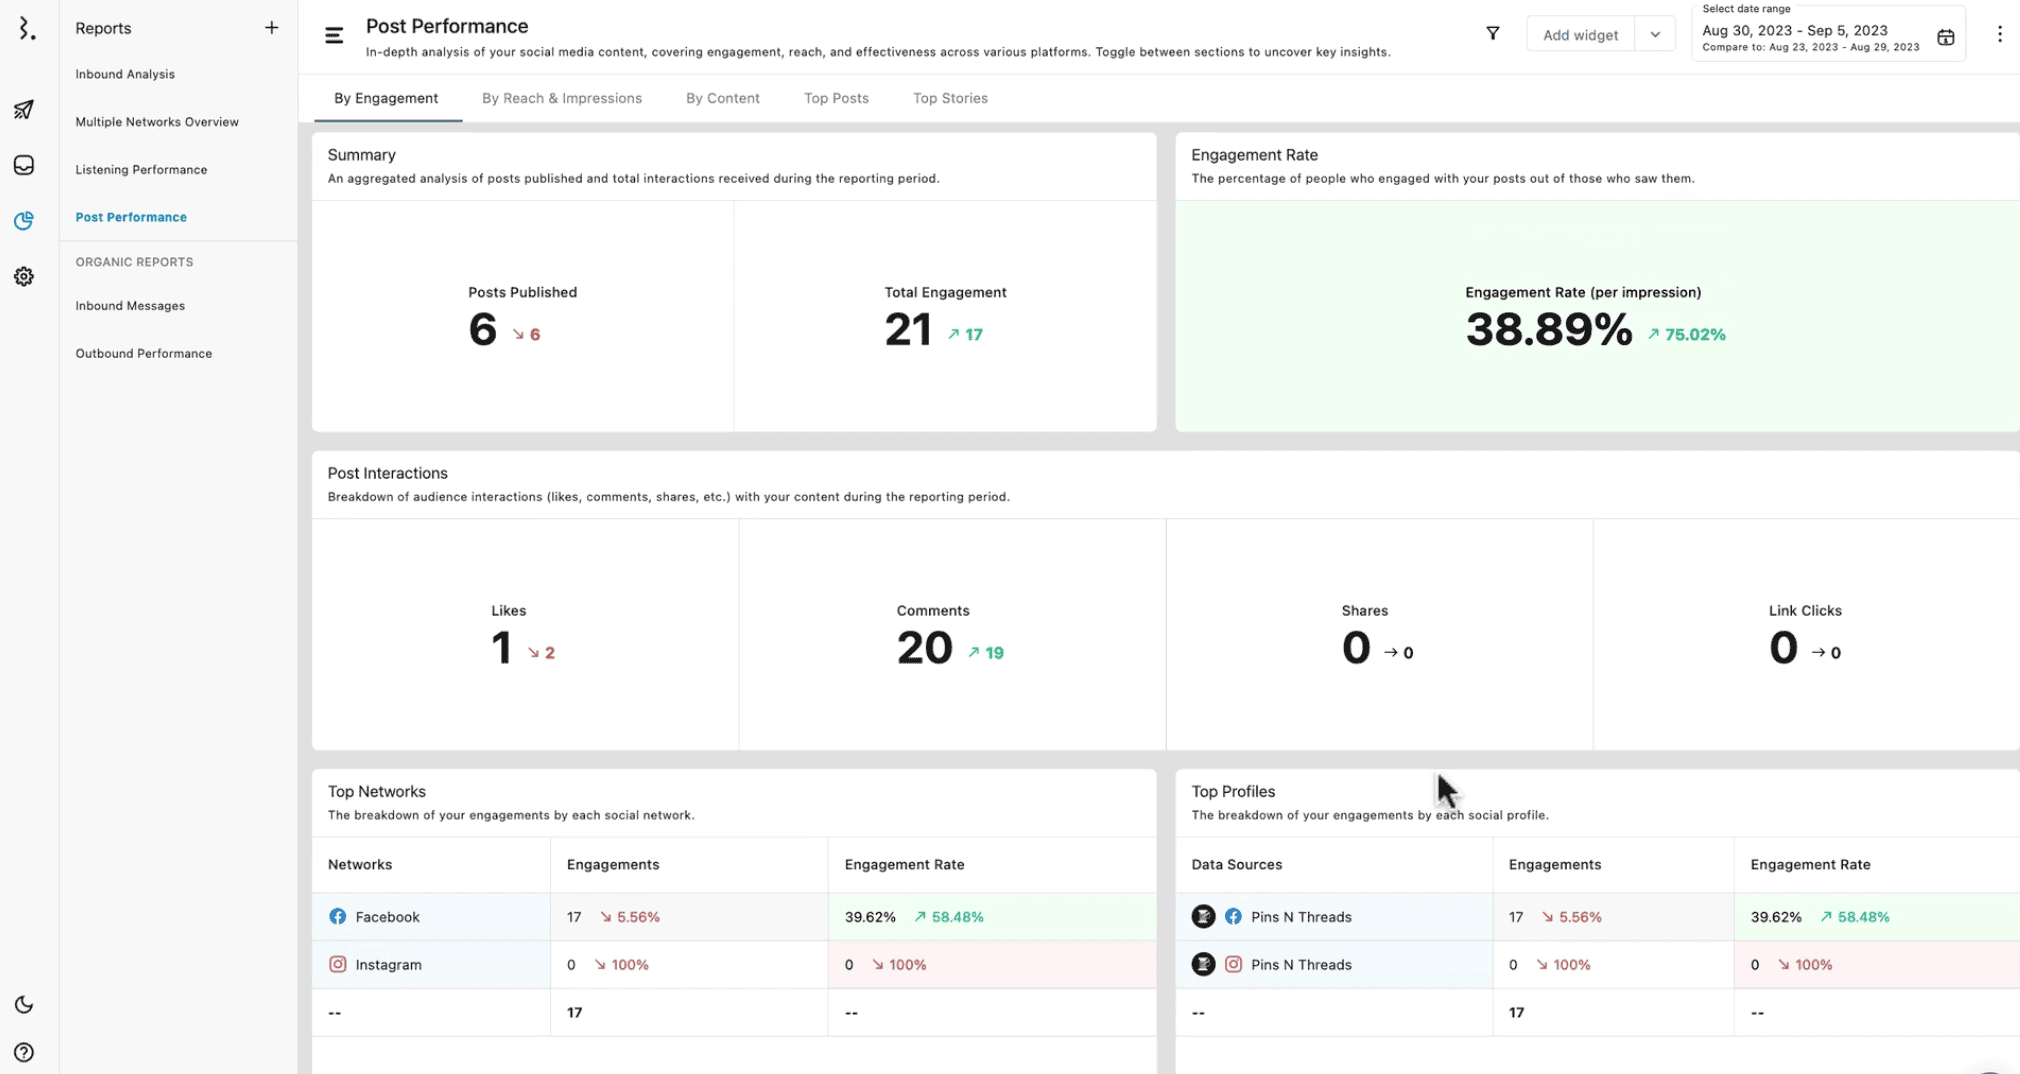Add a new report with the plus icon
The height and width of the screenshot is (1074, 2020).
coord(271,28)
